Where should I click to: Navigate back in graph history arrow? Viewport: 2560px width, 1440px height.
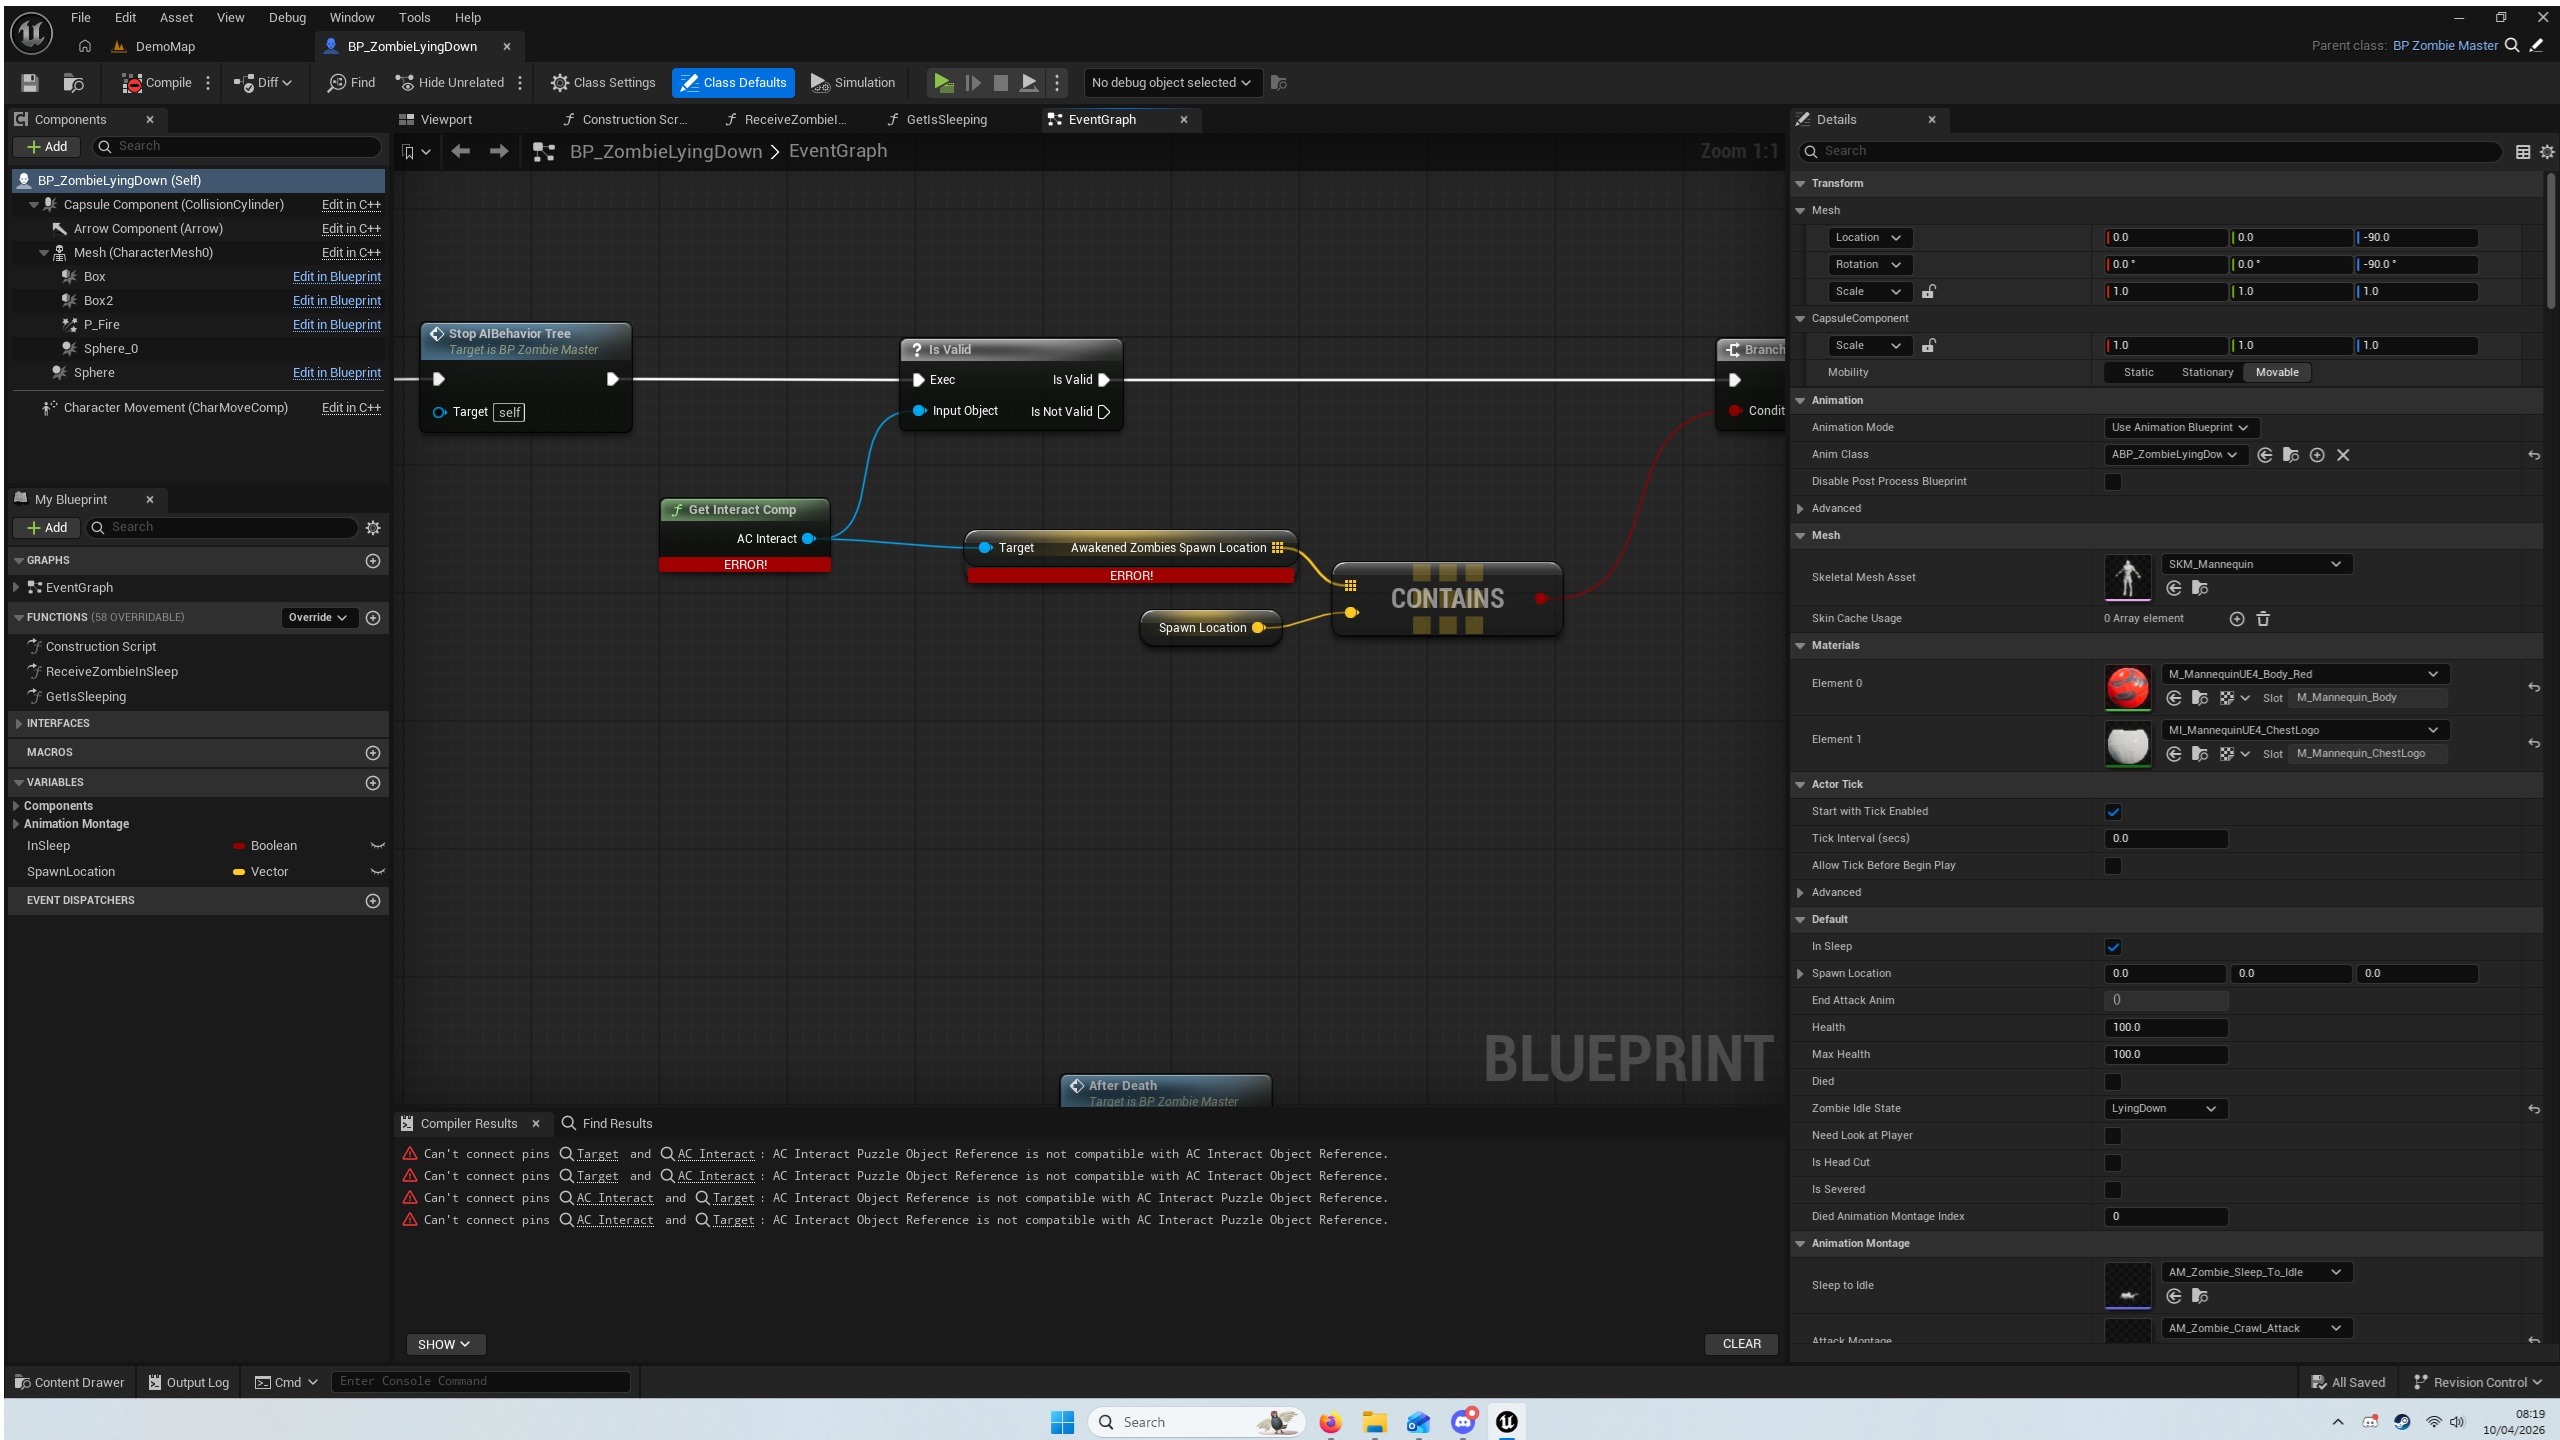point(460,151)
